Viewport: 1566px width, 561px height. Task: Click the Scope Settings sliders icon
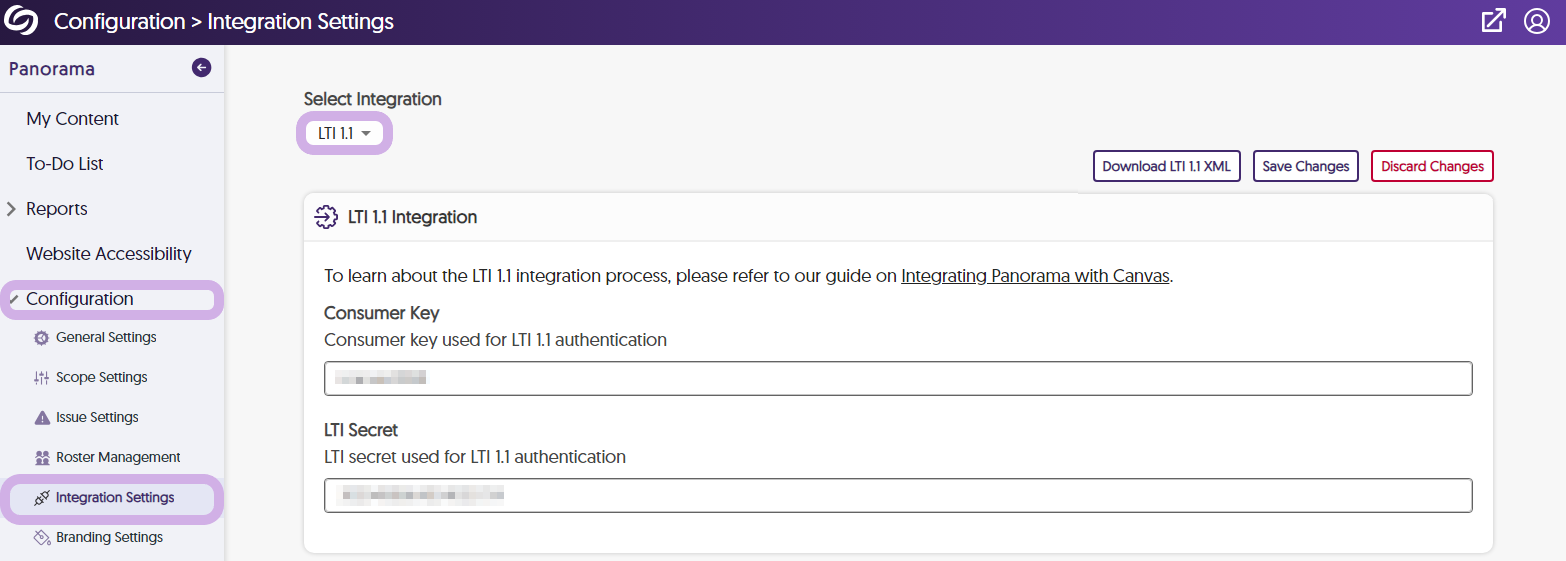point(41,378)
